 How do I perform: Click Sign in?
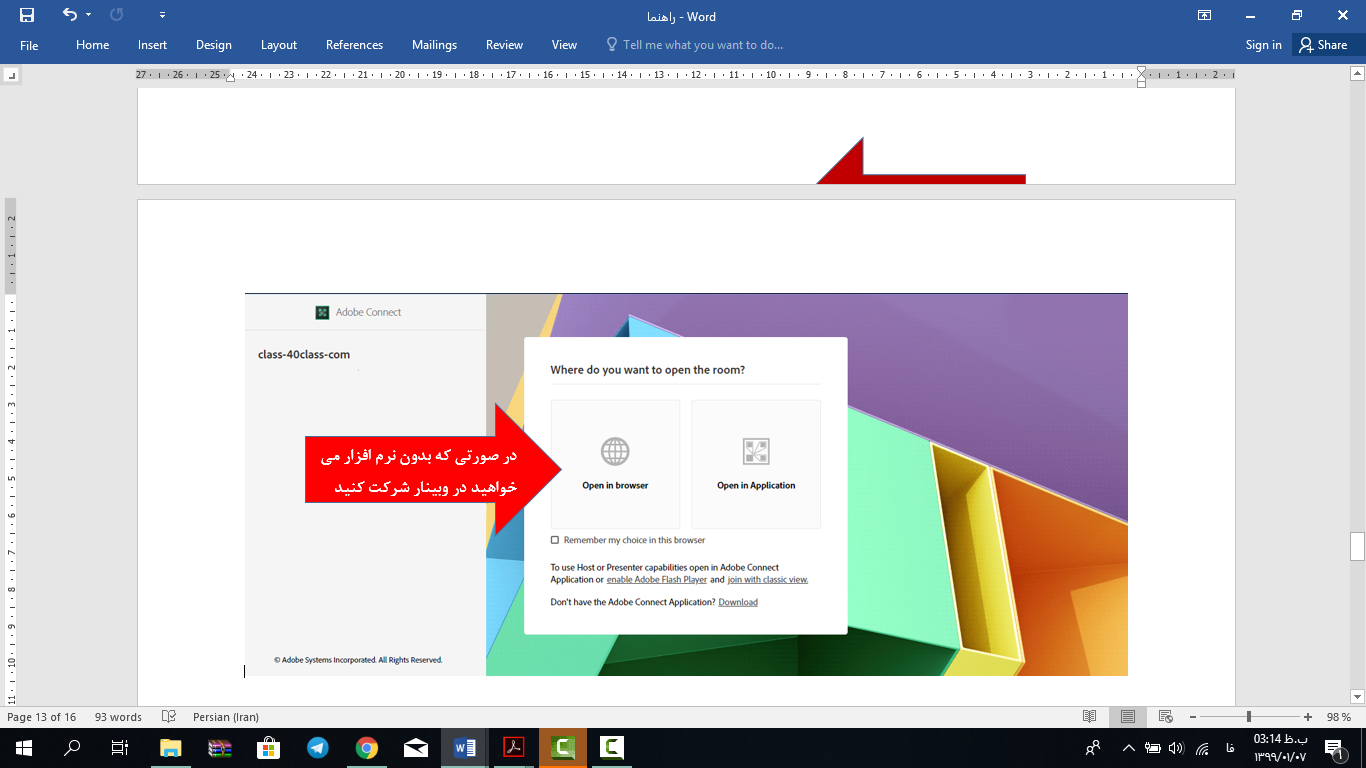[1263, 45]
